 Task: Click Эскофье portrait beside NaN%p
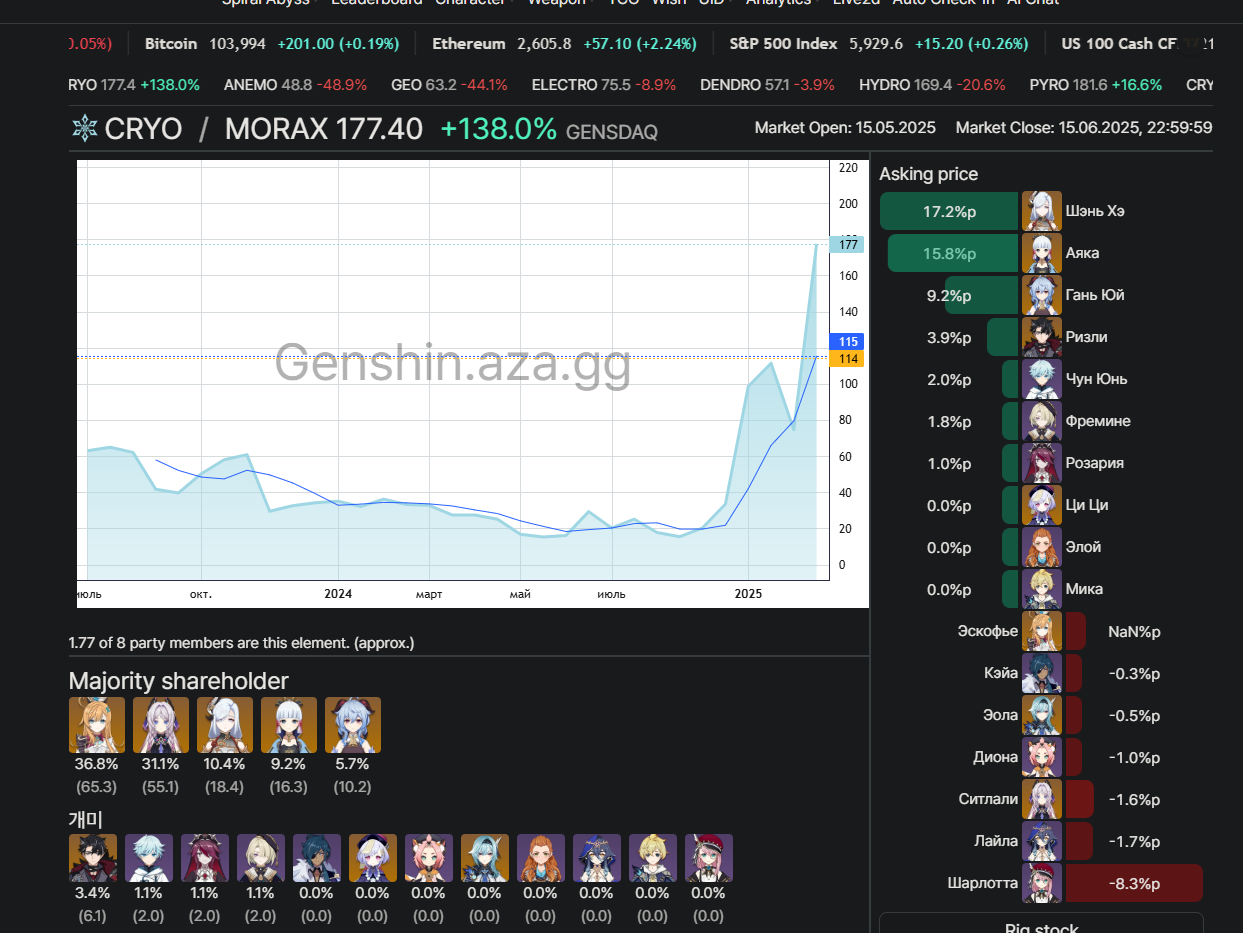1042,631
